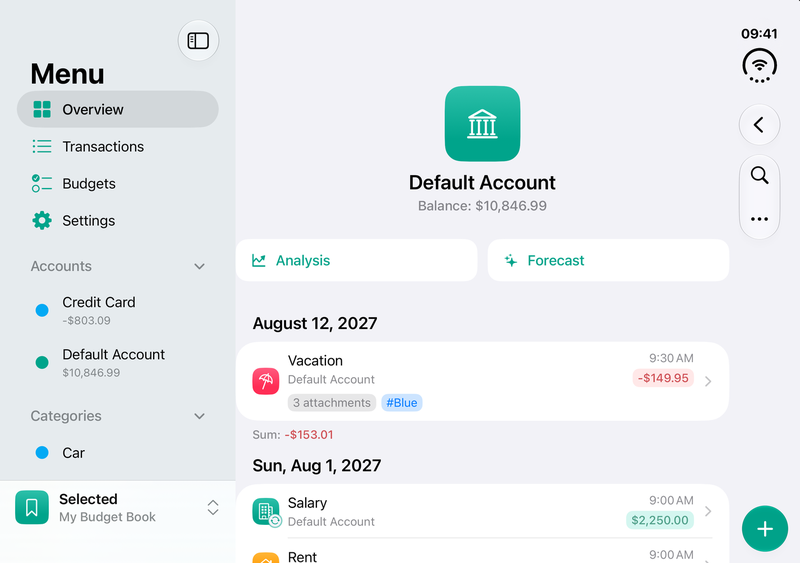Viewport: 800px width, 563px height.
Task: Open the Overview menu item
Action: (118, 109)
